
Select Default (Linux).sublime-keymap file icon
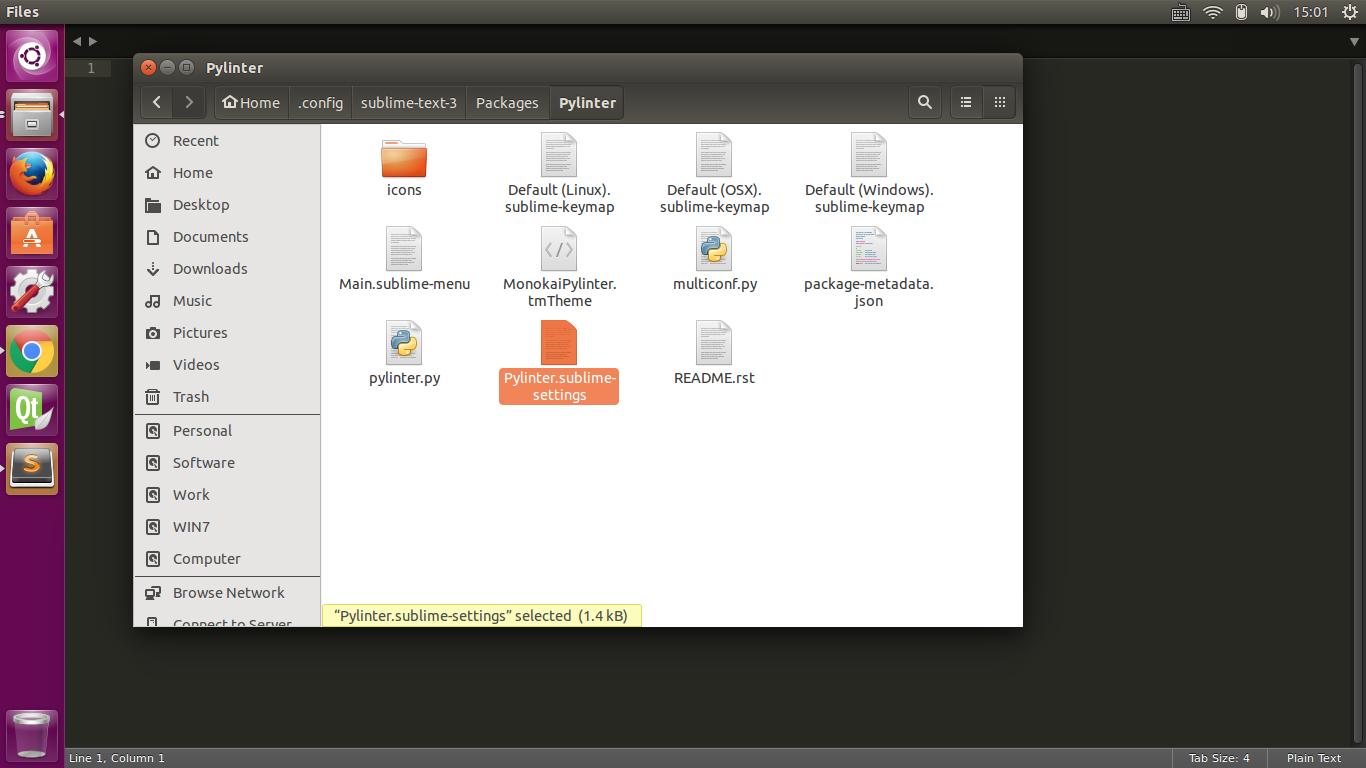559,155
